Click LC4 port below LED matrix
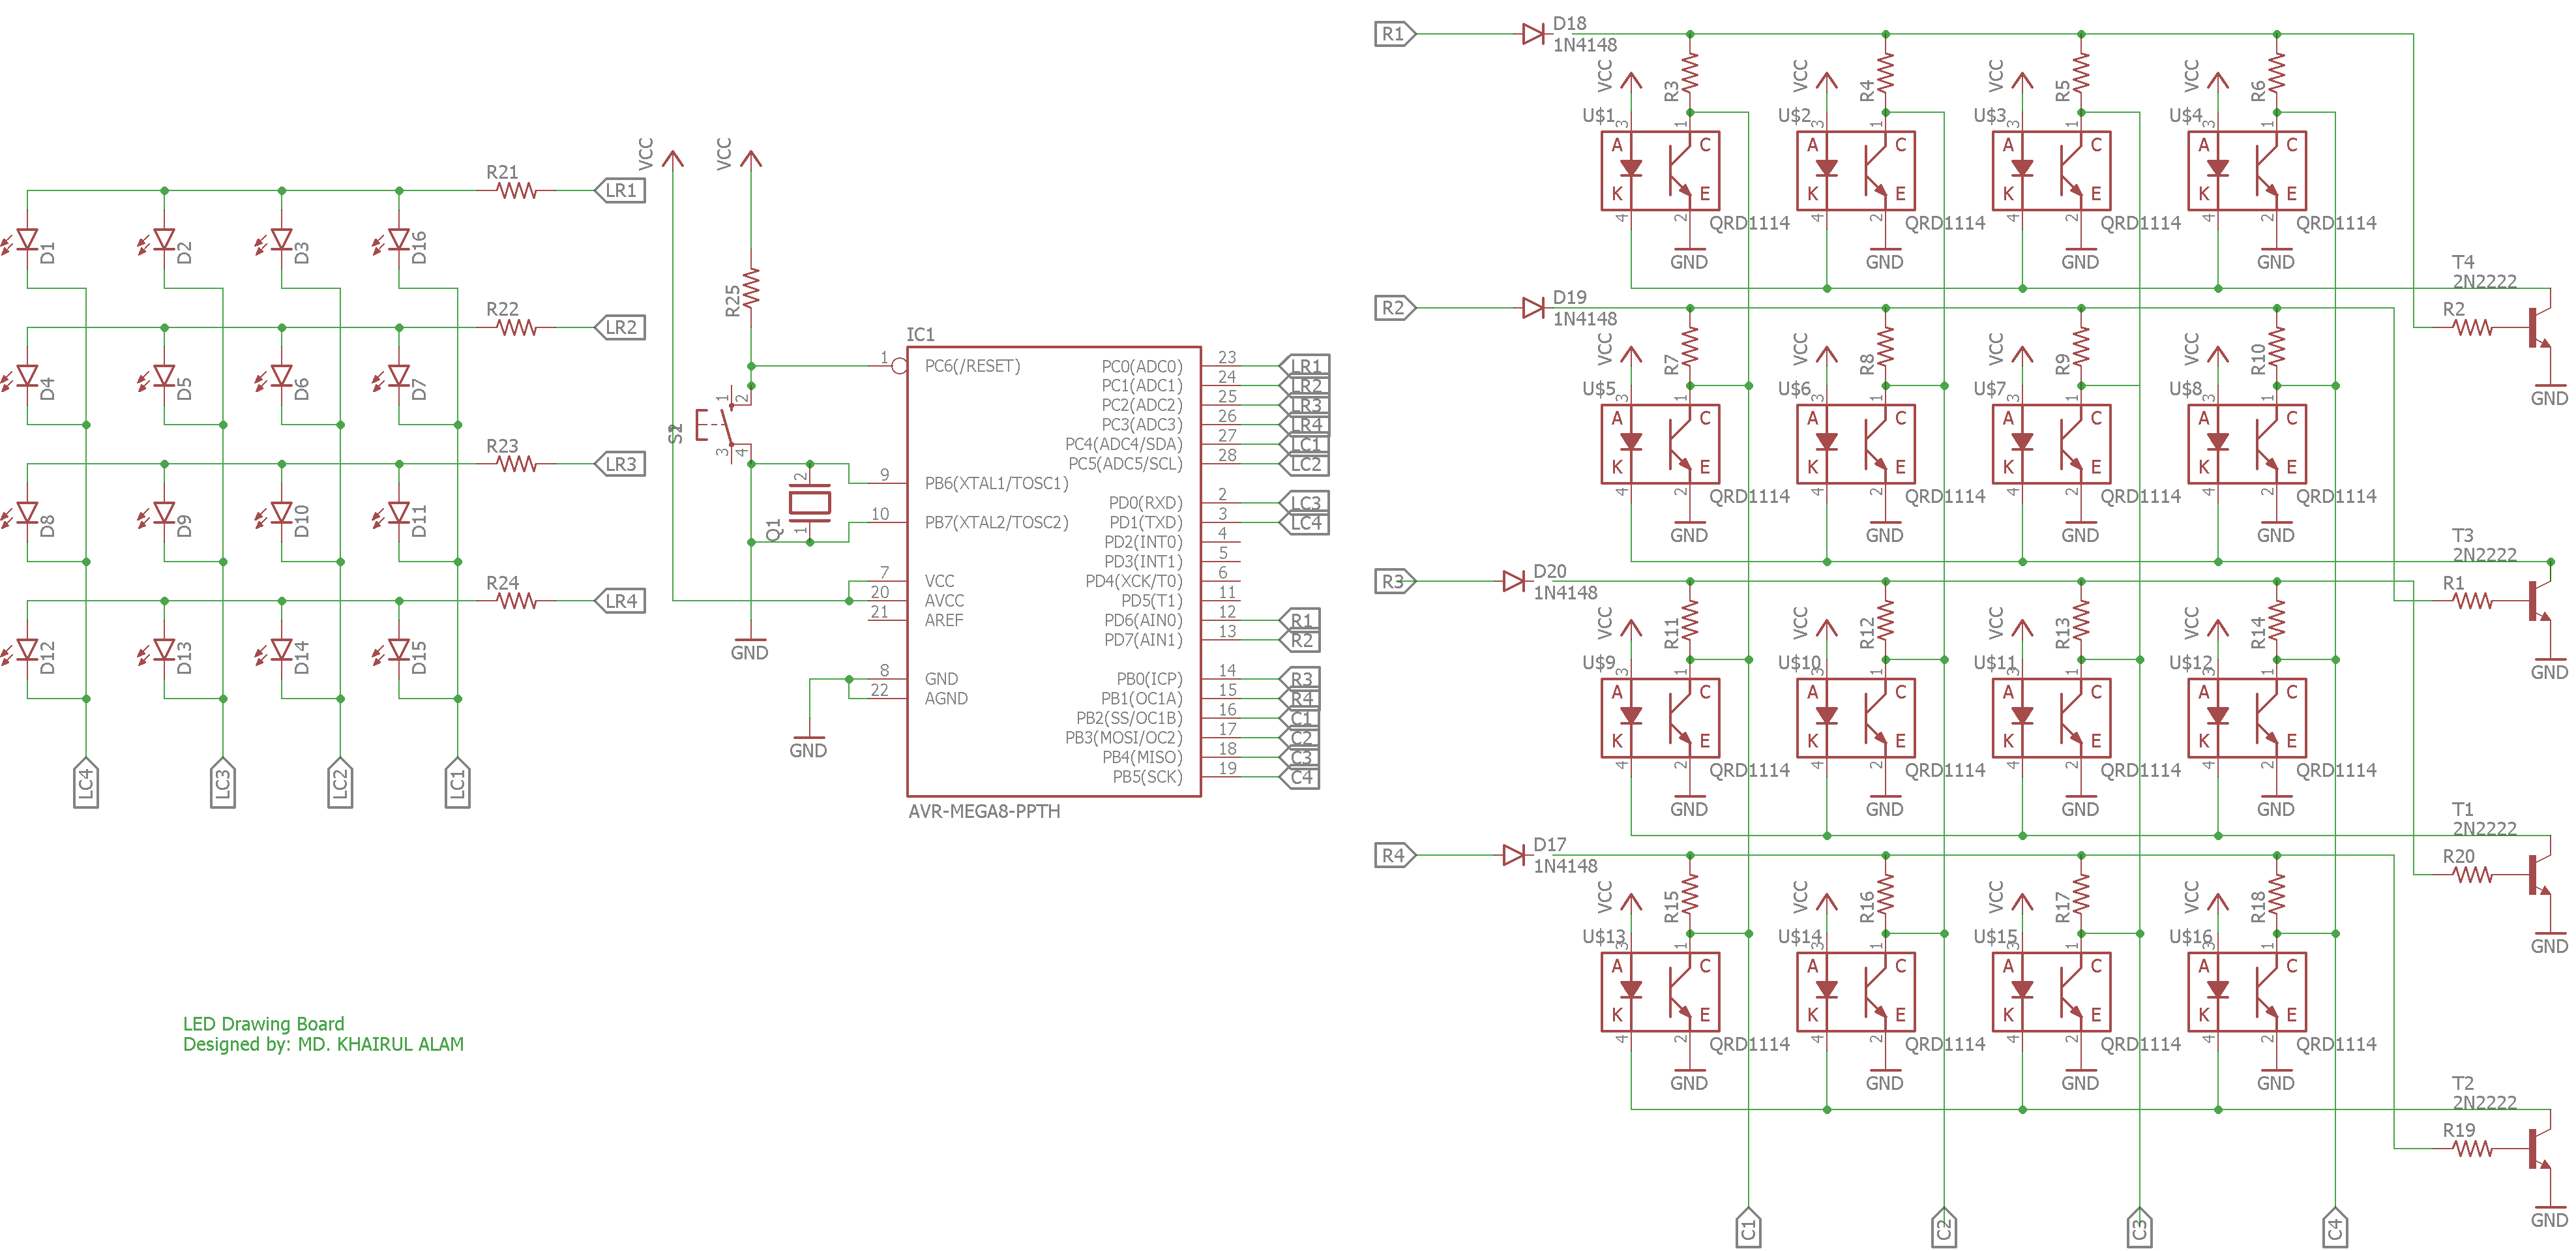Viewport: 2576px width, 1251px height. click(86, 783)
